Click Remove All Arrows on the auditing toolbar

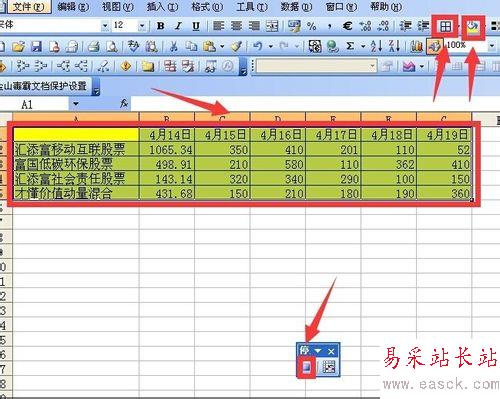(x=103, y=66)
